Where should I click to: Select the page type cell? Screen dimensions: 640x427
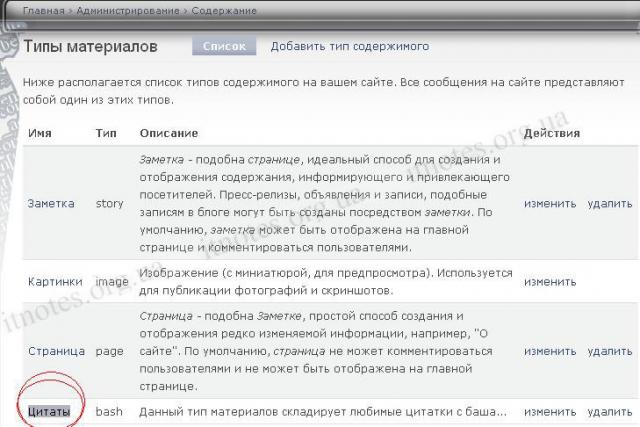(109, 351)
